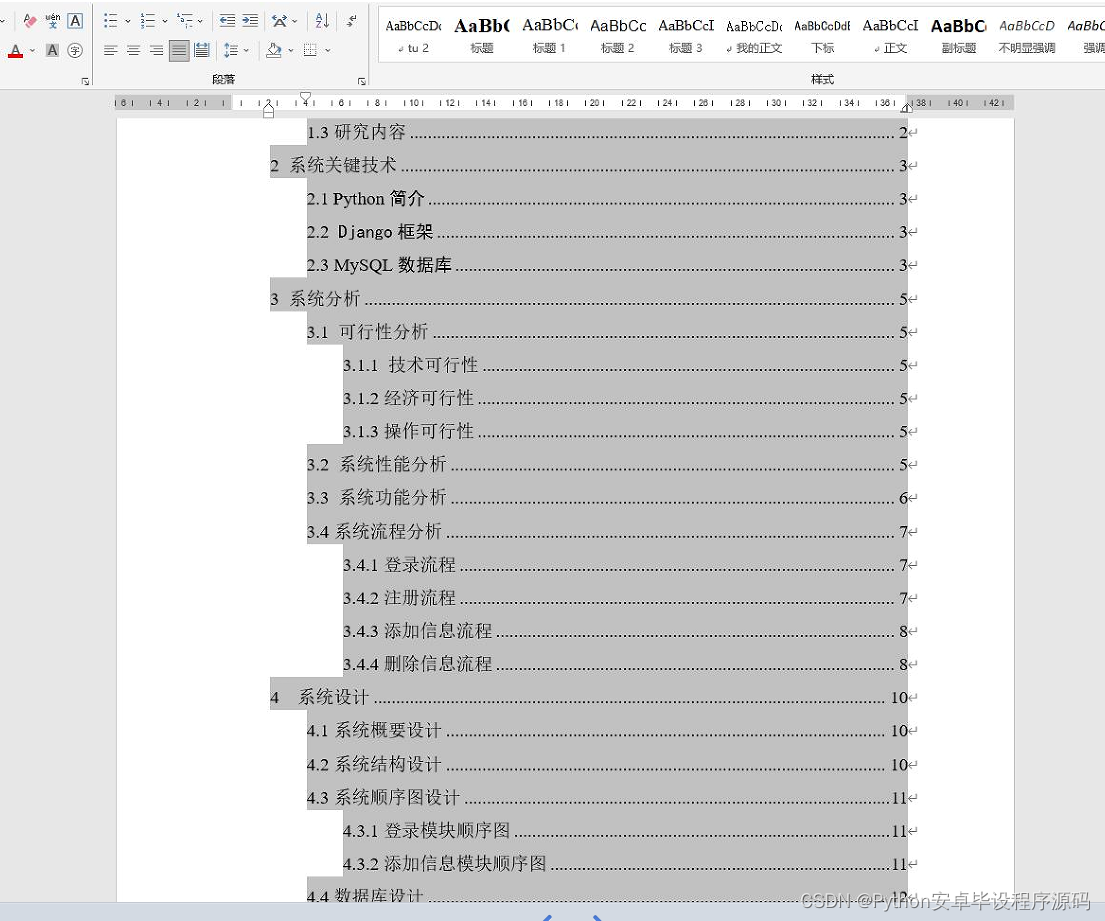Click the Increase Indent icon
The width and height of the screenshot is (1105, 921).
(250, 21)
